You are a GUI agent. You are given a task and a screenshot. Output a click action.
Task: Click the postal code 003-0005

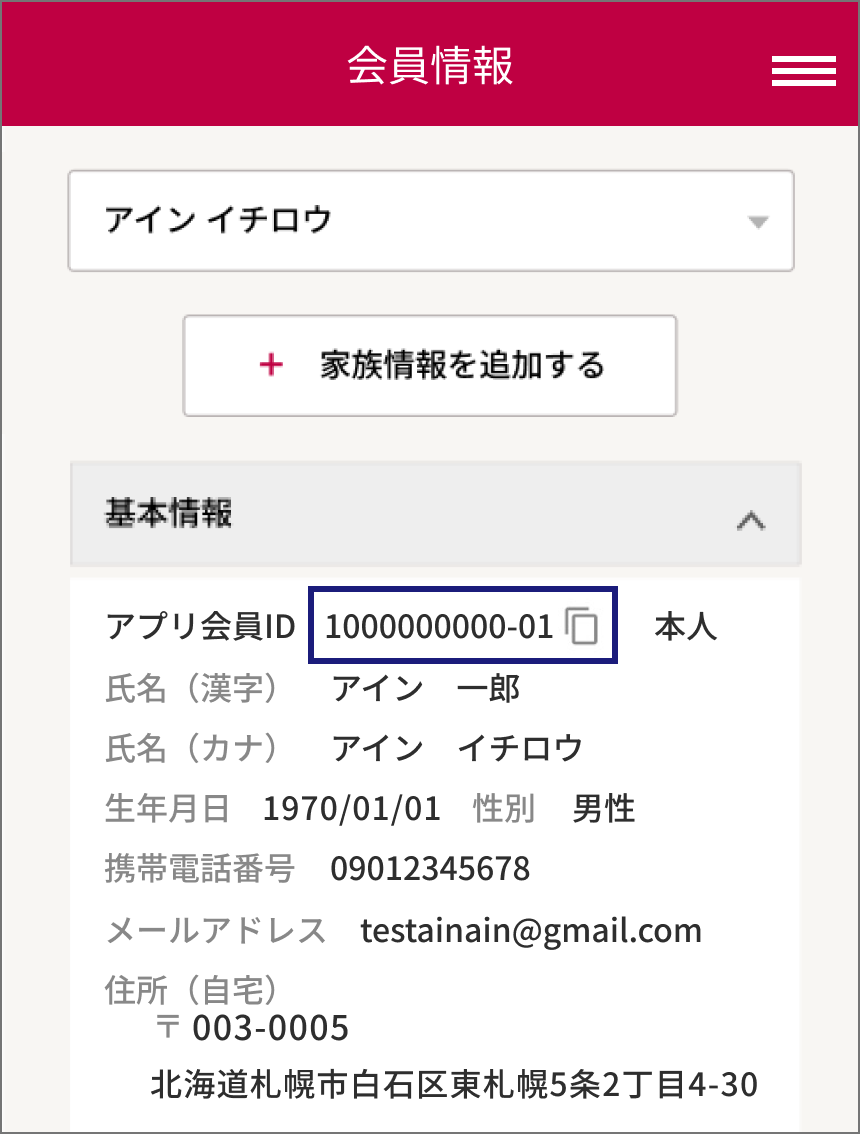click(271, 1028)
